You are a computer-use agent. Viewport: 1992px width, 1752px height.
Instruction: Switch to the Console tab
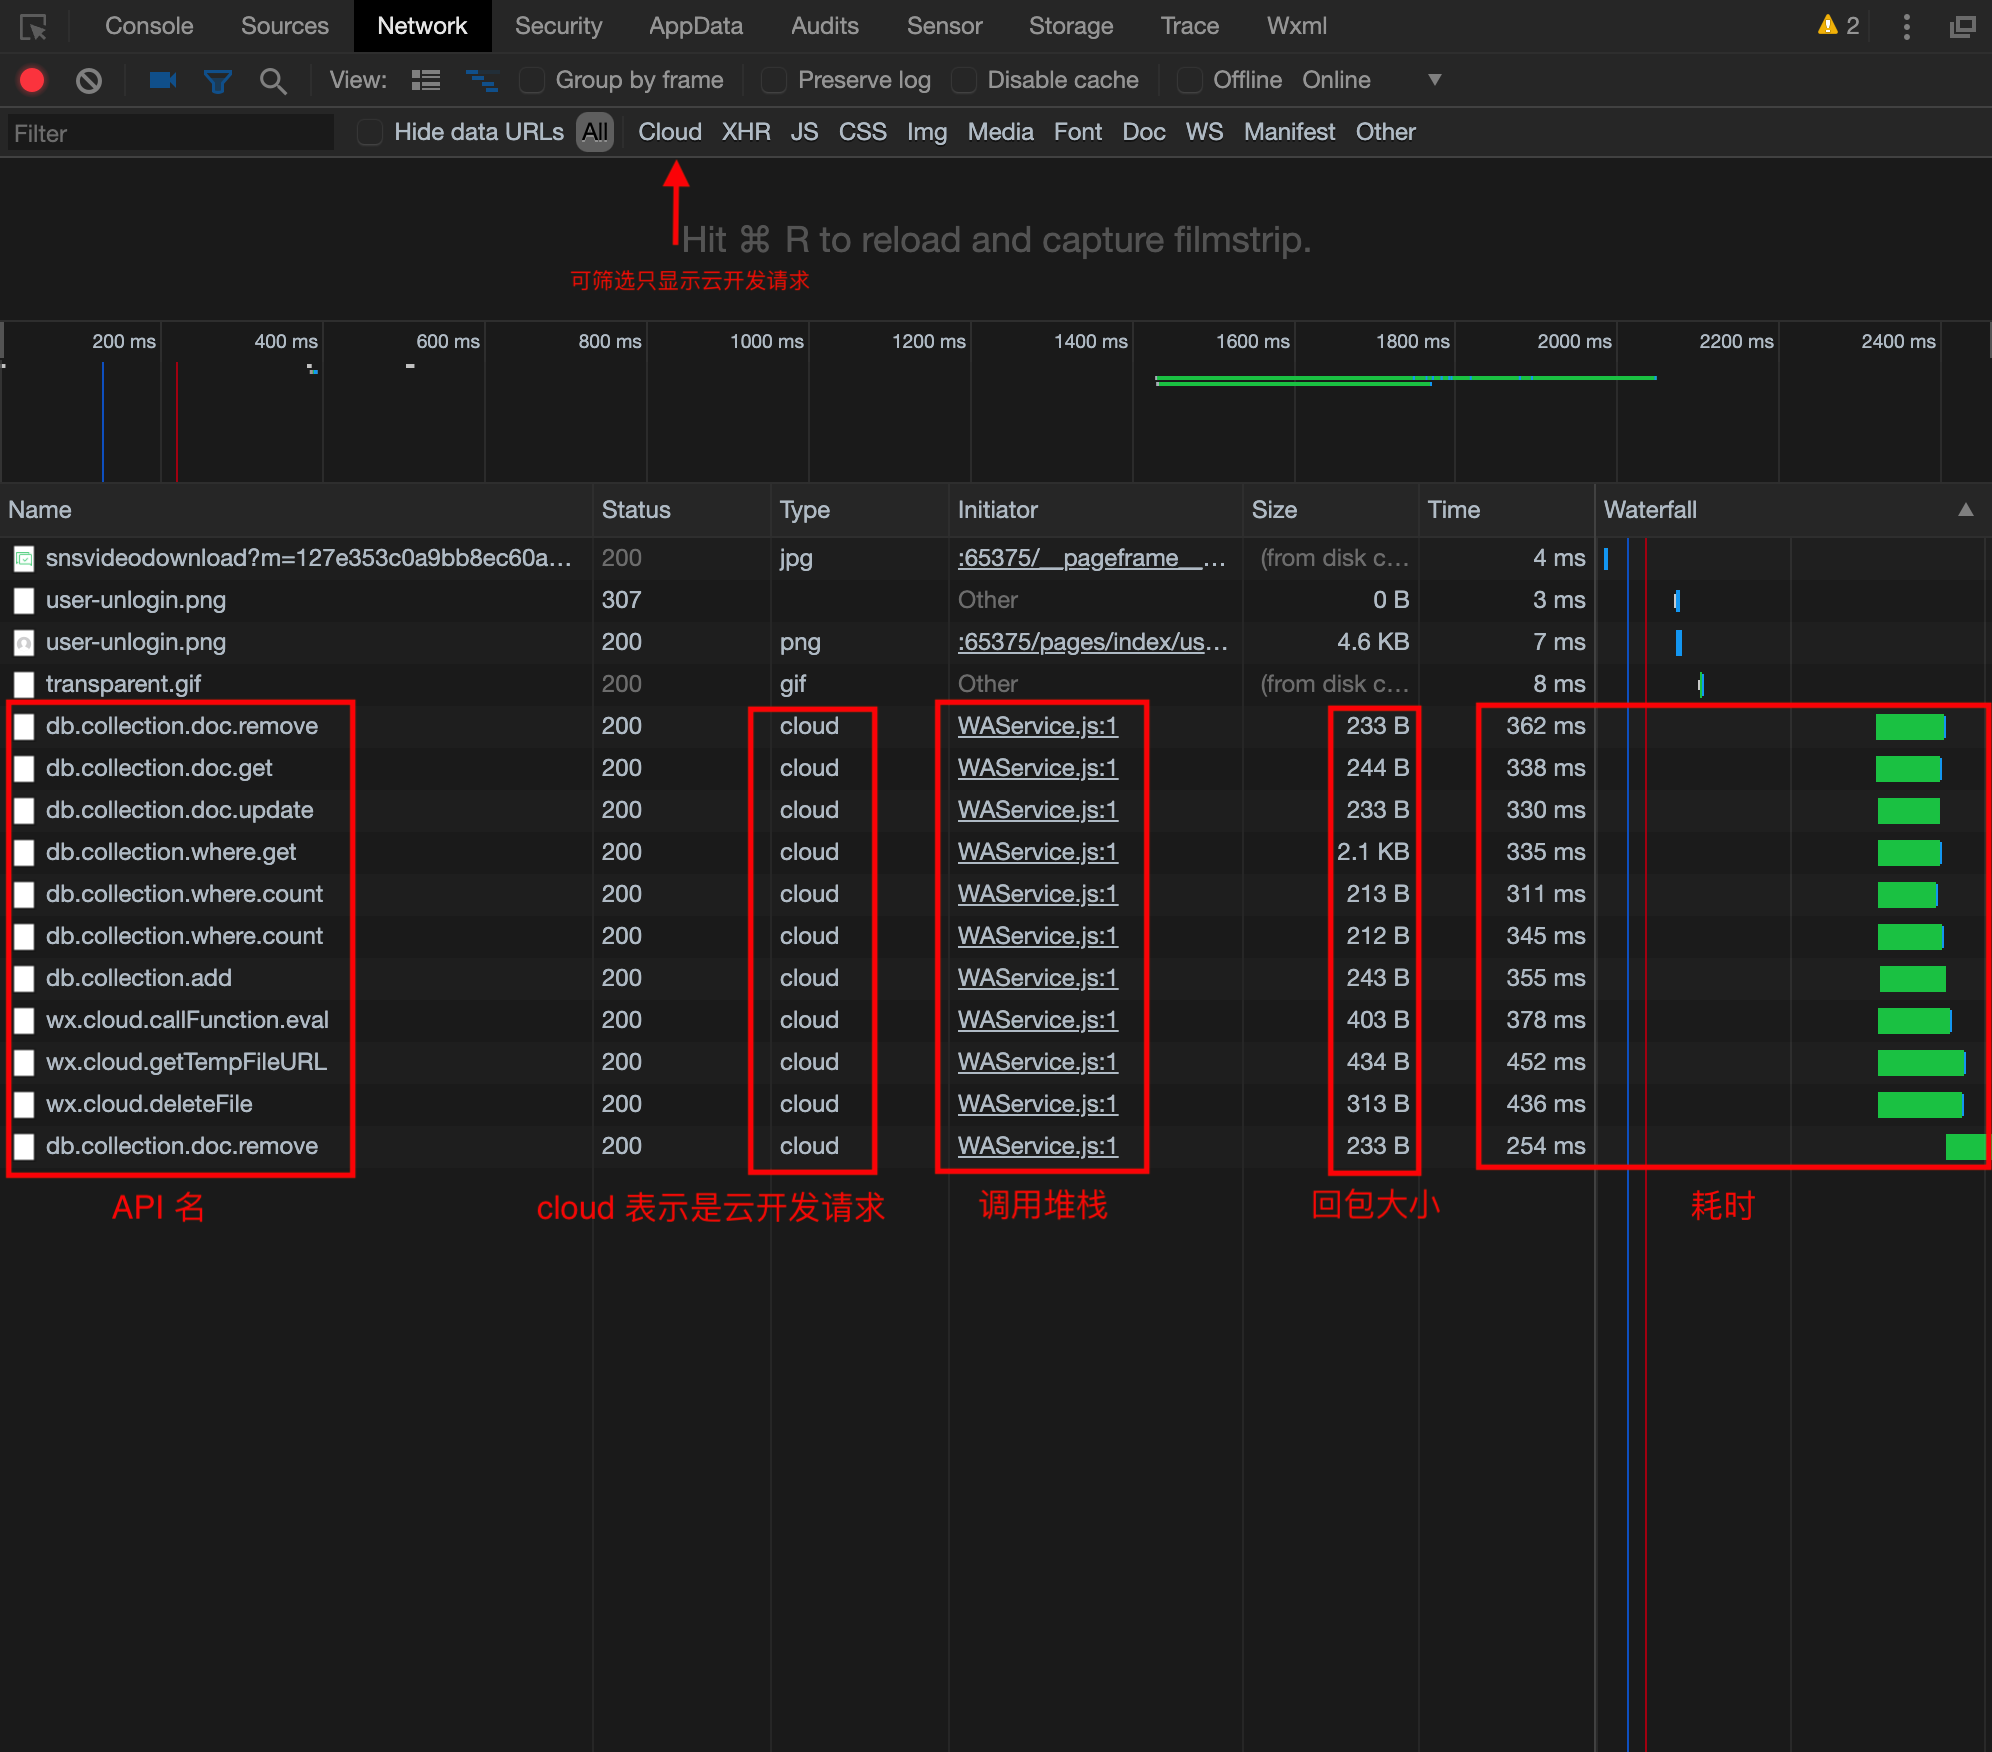point(149,26)
